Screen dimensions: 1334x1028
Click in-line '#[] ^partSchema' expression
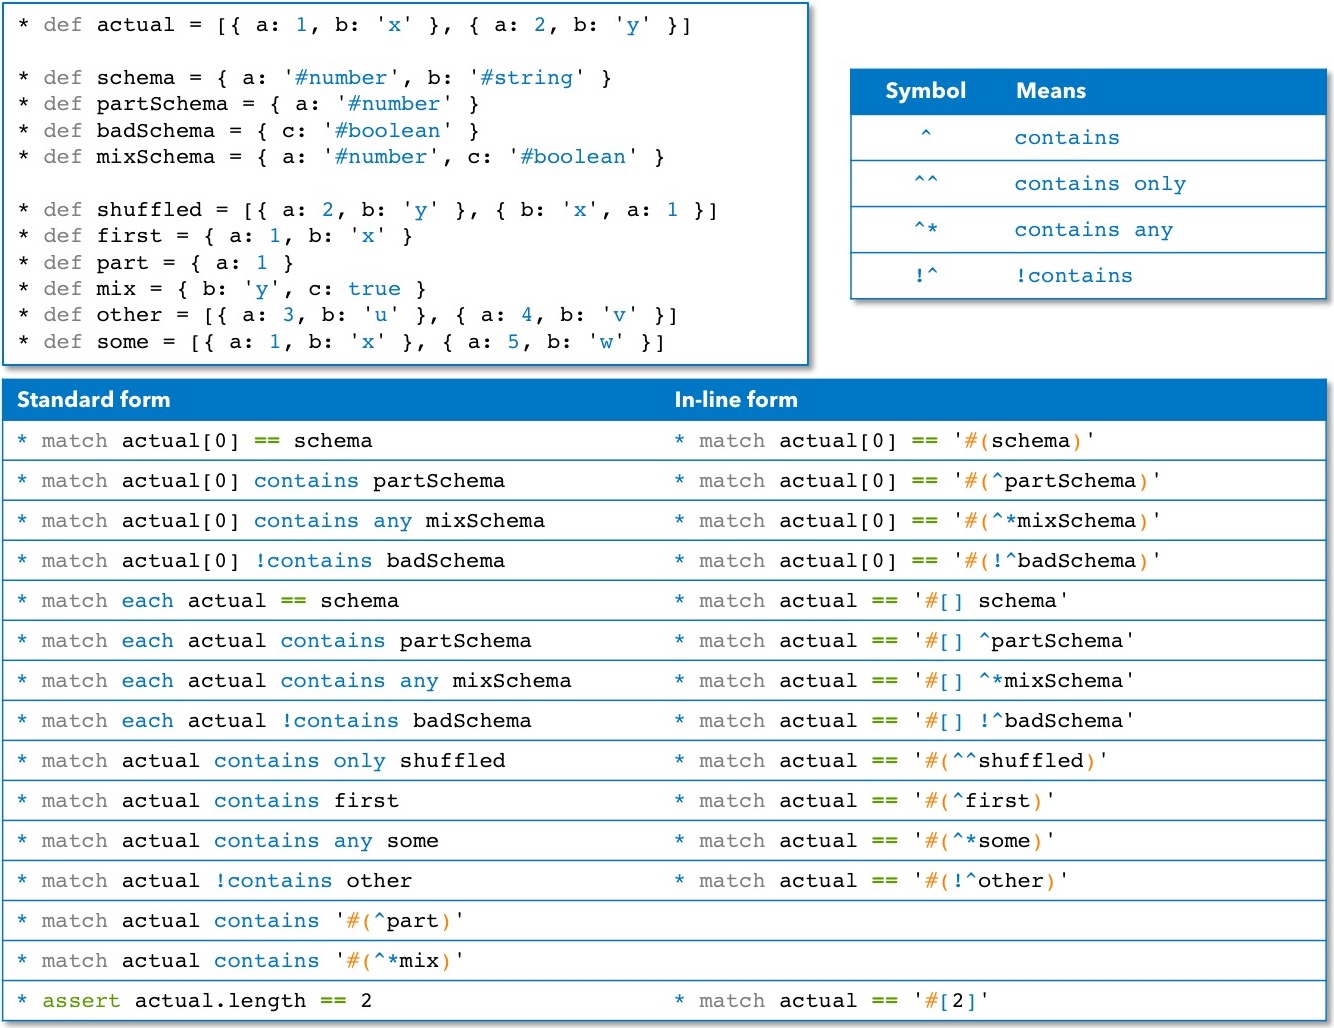pos(1024,641)
